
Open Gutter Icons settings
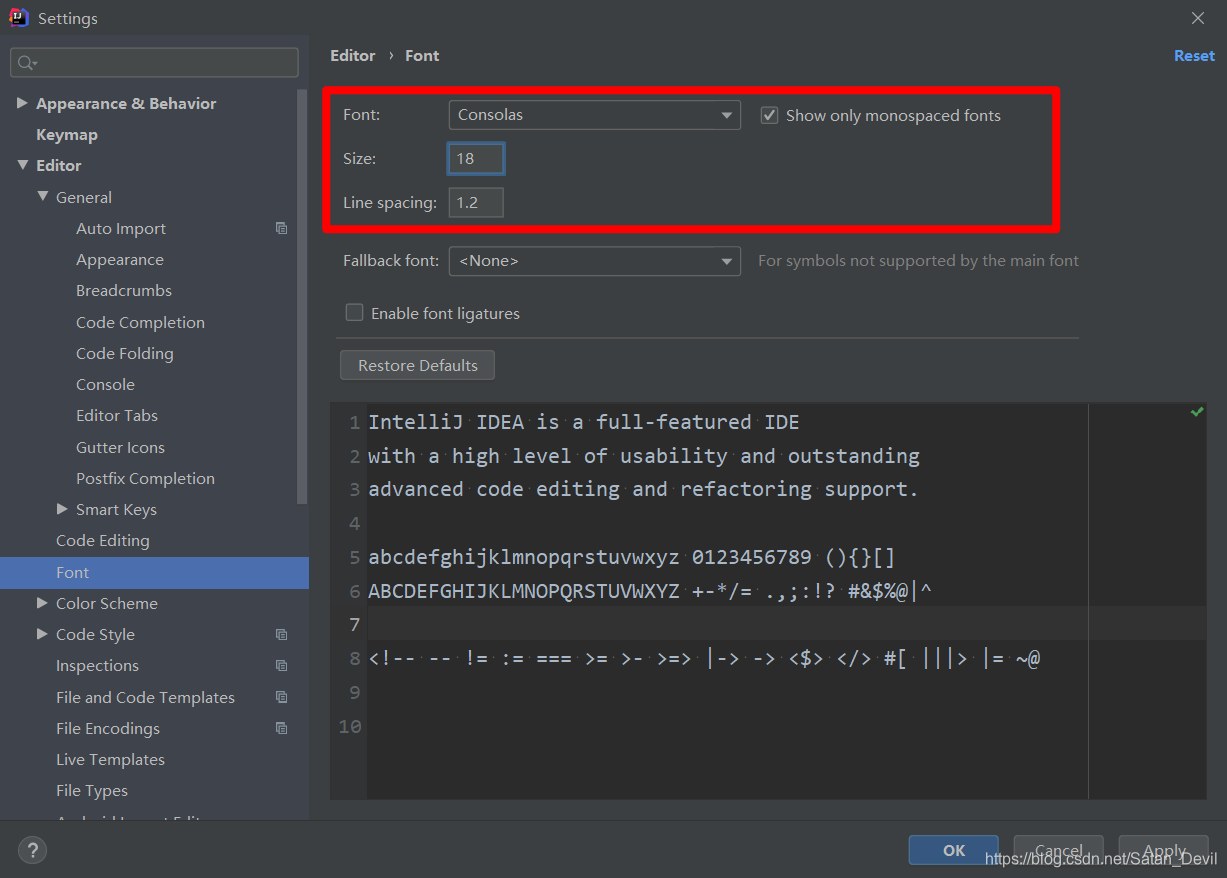pos(120,447)
